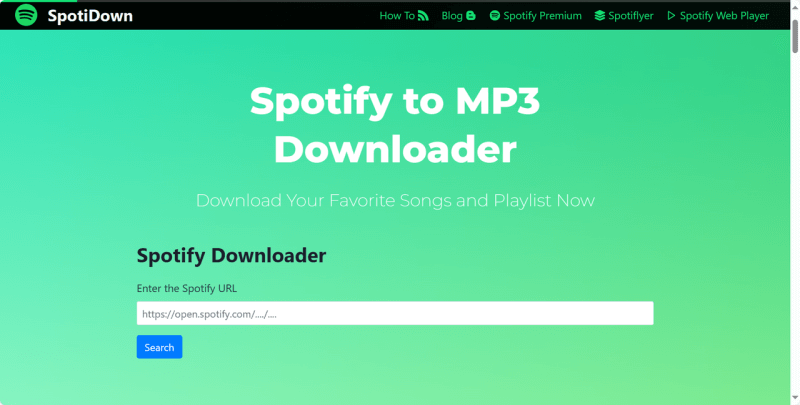The image size is (800, 405).
Task: Click the Spotify Downloader heading
Action: (231, 256)
